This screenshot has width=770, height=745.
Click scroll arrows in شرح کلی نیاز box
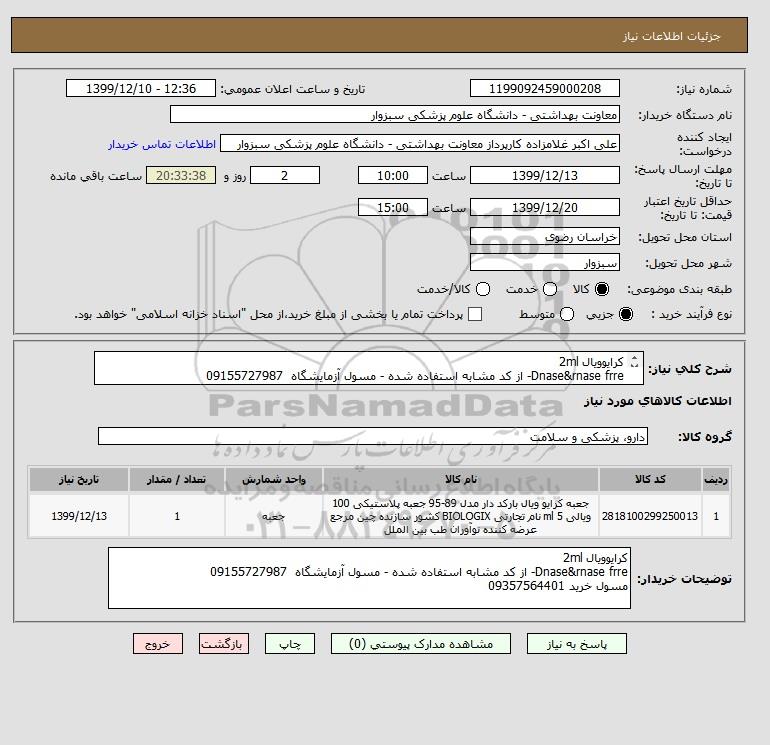coord(634,362)
